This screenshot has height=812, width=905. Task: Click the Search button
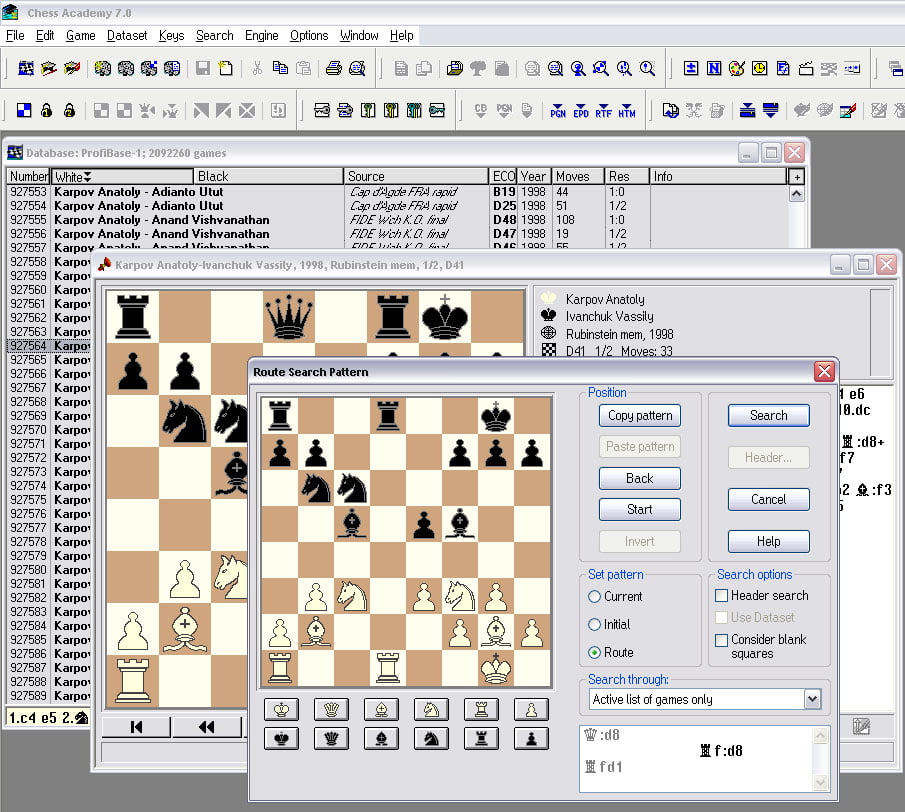(767, 415)
